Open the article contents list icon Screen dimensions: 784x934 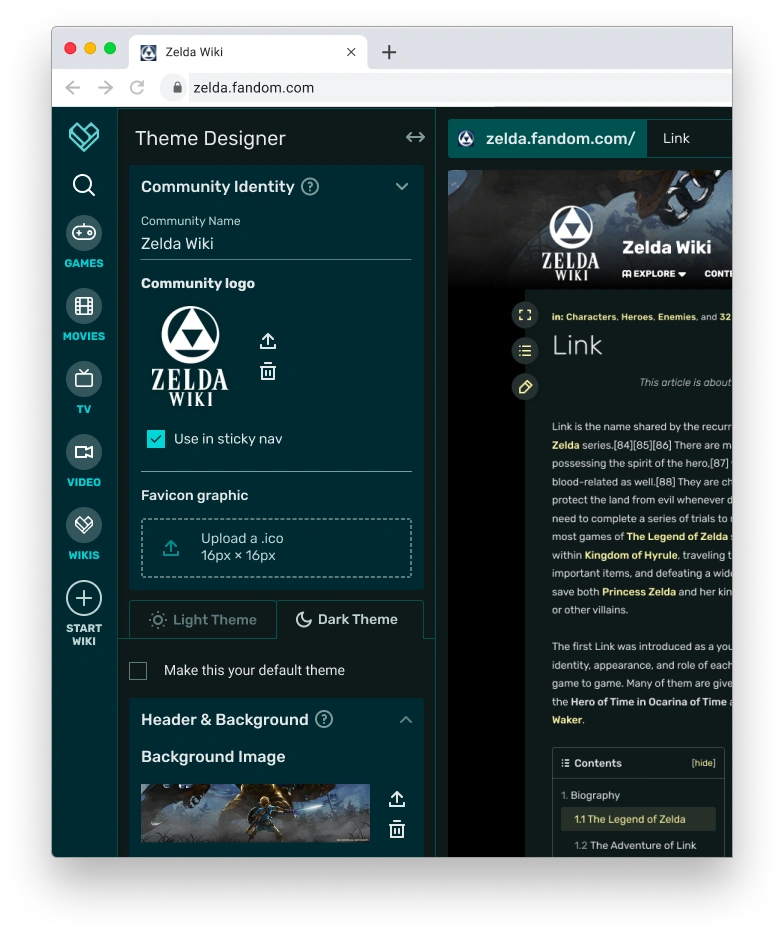pos(525,351)
